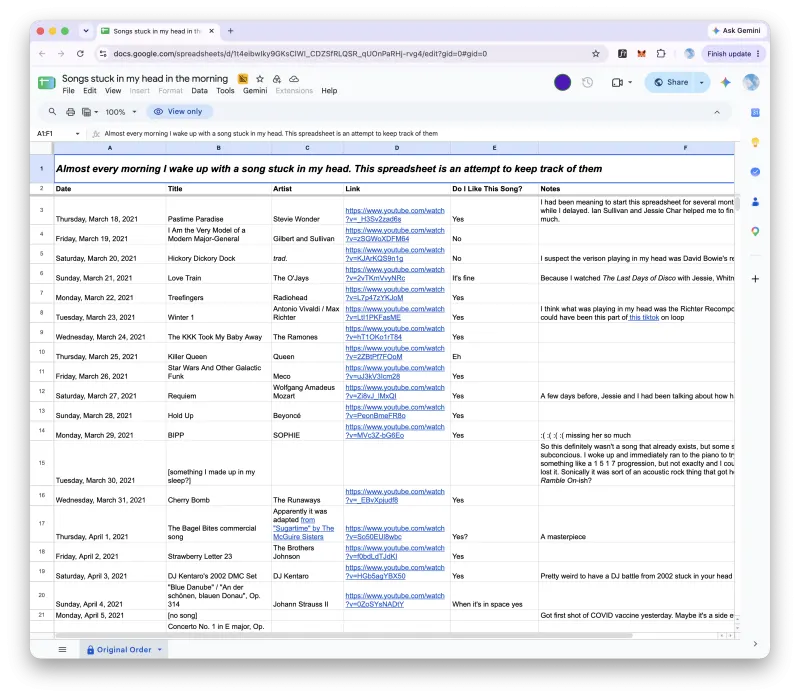Open a new browser tab

(x=231, y=31)
